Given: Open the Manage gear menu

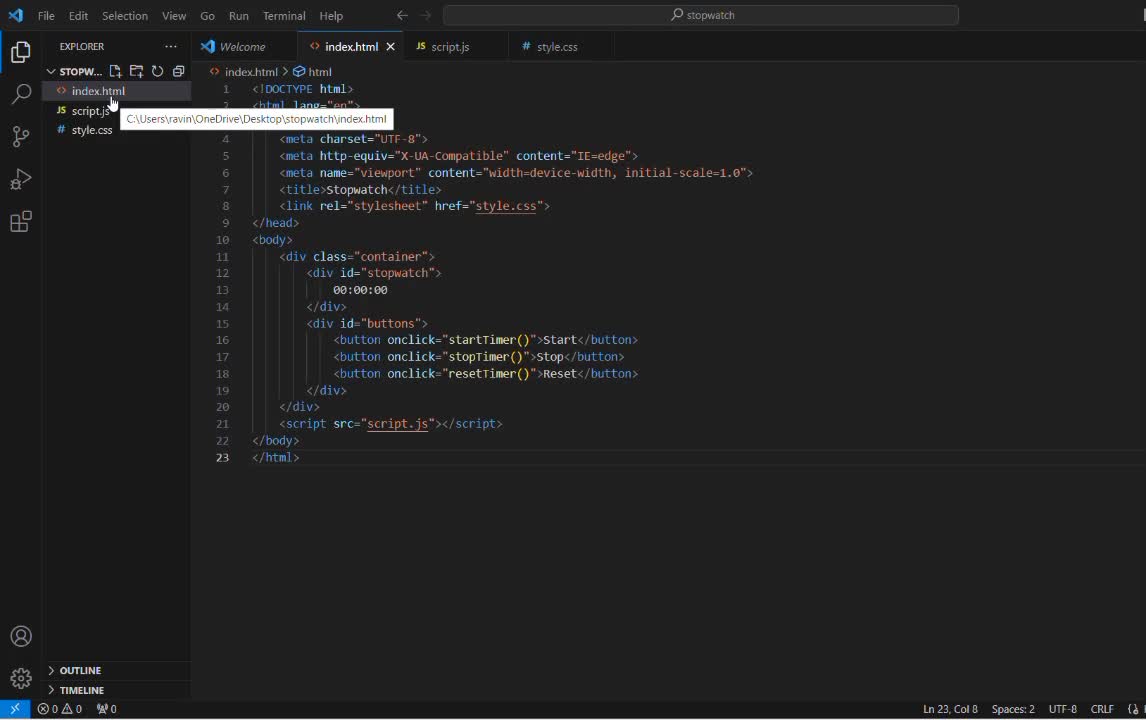Looking at the screenshot, I should click(x=21, y=679).
